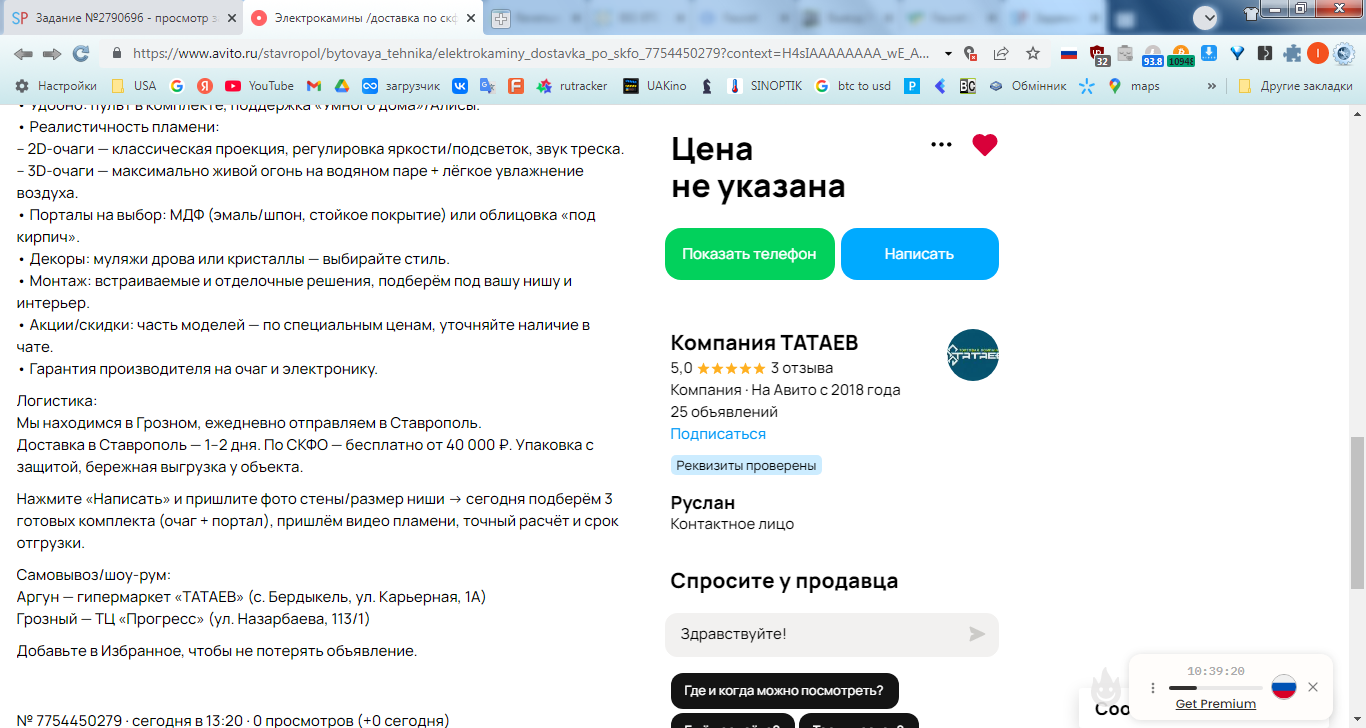
Task: Open the SINOPTIK bookmark
Action: [x=765, y=86]
